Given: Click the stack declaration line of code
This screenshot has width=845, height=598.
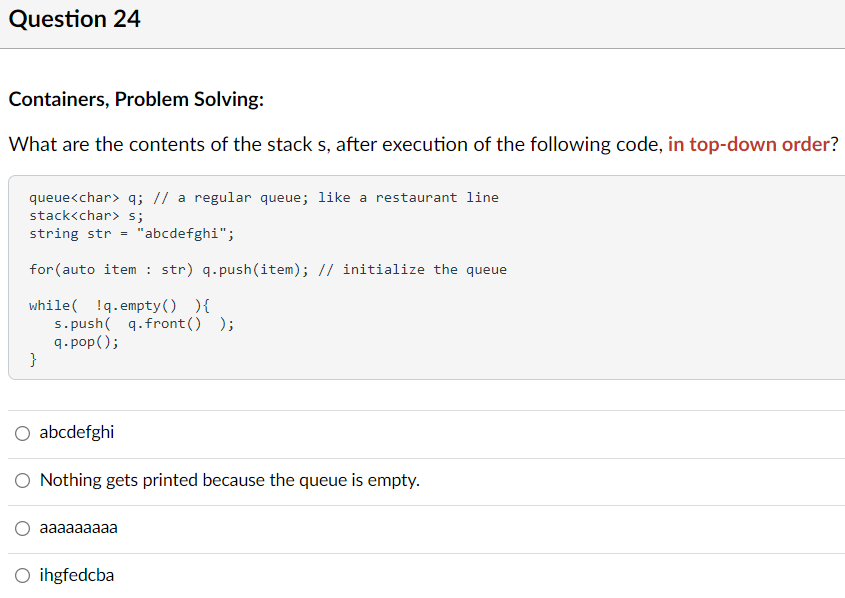Looking at the screenshot, I should pos(87,215).
